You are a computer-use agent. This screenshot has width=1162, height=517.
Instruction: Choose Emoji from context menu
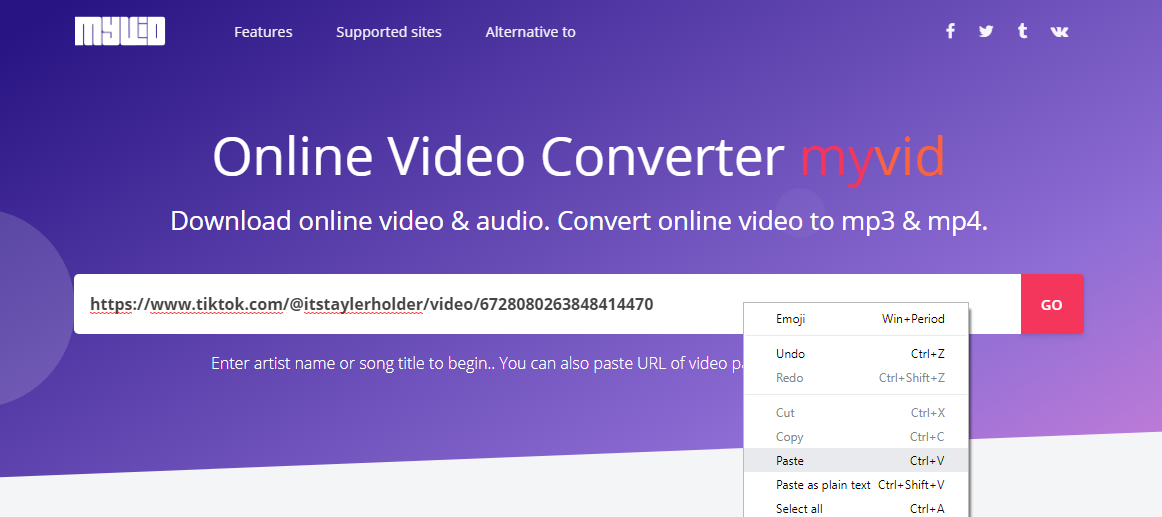coord(857,319)
